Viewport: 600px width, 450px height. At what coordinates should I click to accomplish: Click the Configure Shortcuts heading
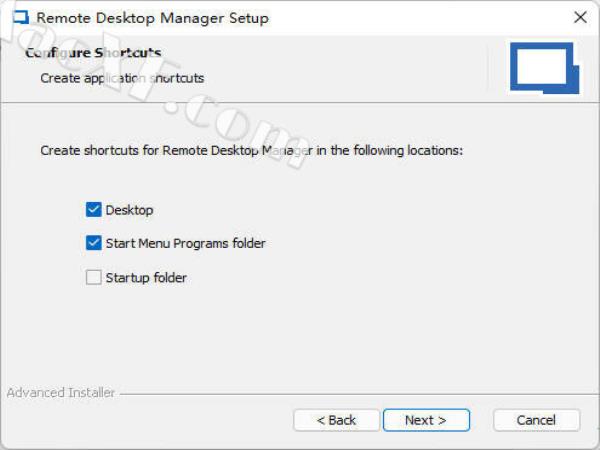(93, 52)
